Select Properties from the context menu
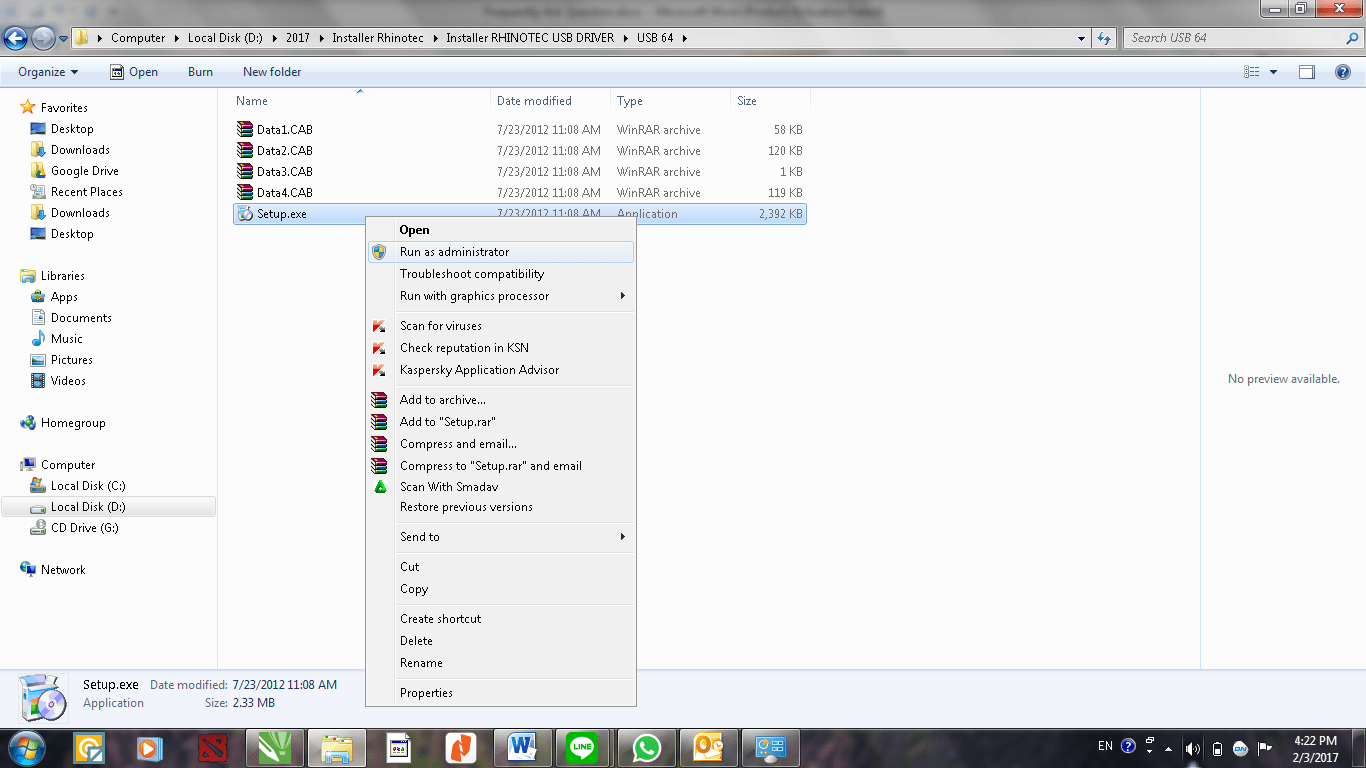1366x768 pixels. pos(426,693)
